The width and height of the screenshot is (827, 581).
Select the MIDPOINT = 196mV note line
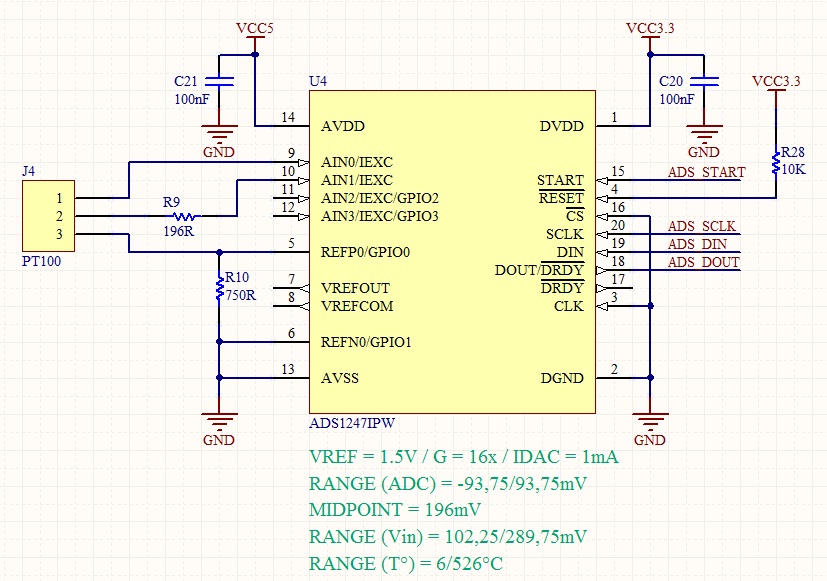pyautogui.click(x=395, y=510)
